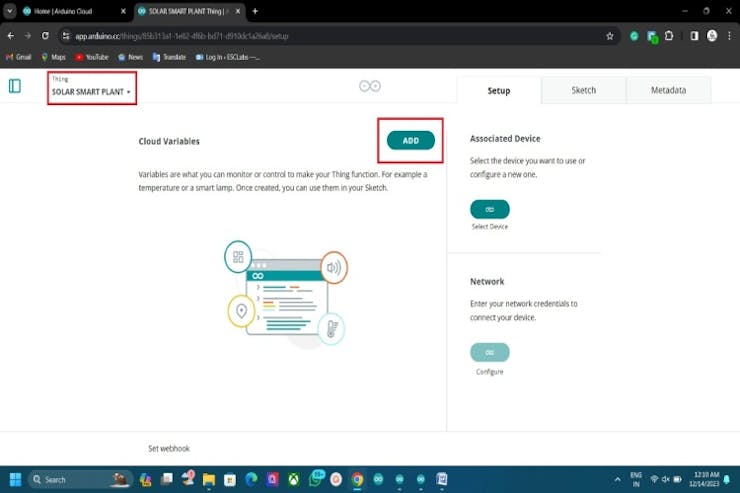
Task: Click the Select Device link button
Action: point(490,209)
